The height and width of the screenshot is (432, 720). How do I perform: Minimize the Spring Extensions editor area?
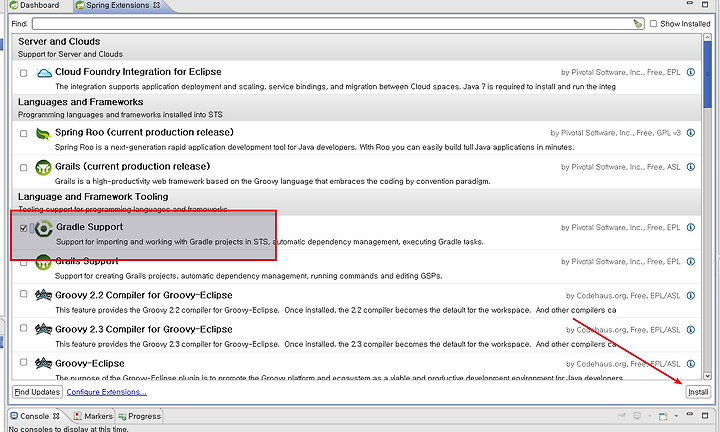click(x=690, y=3)
